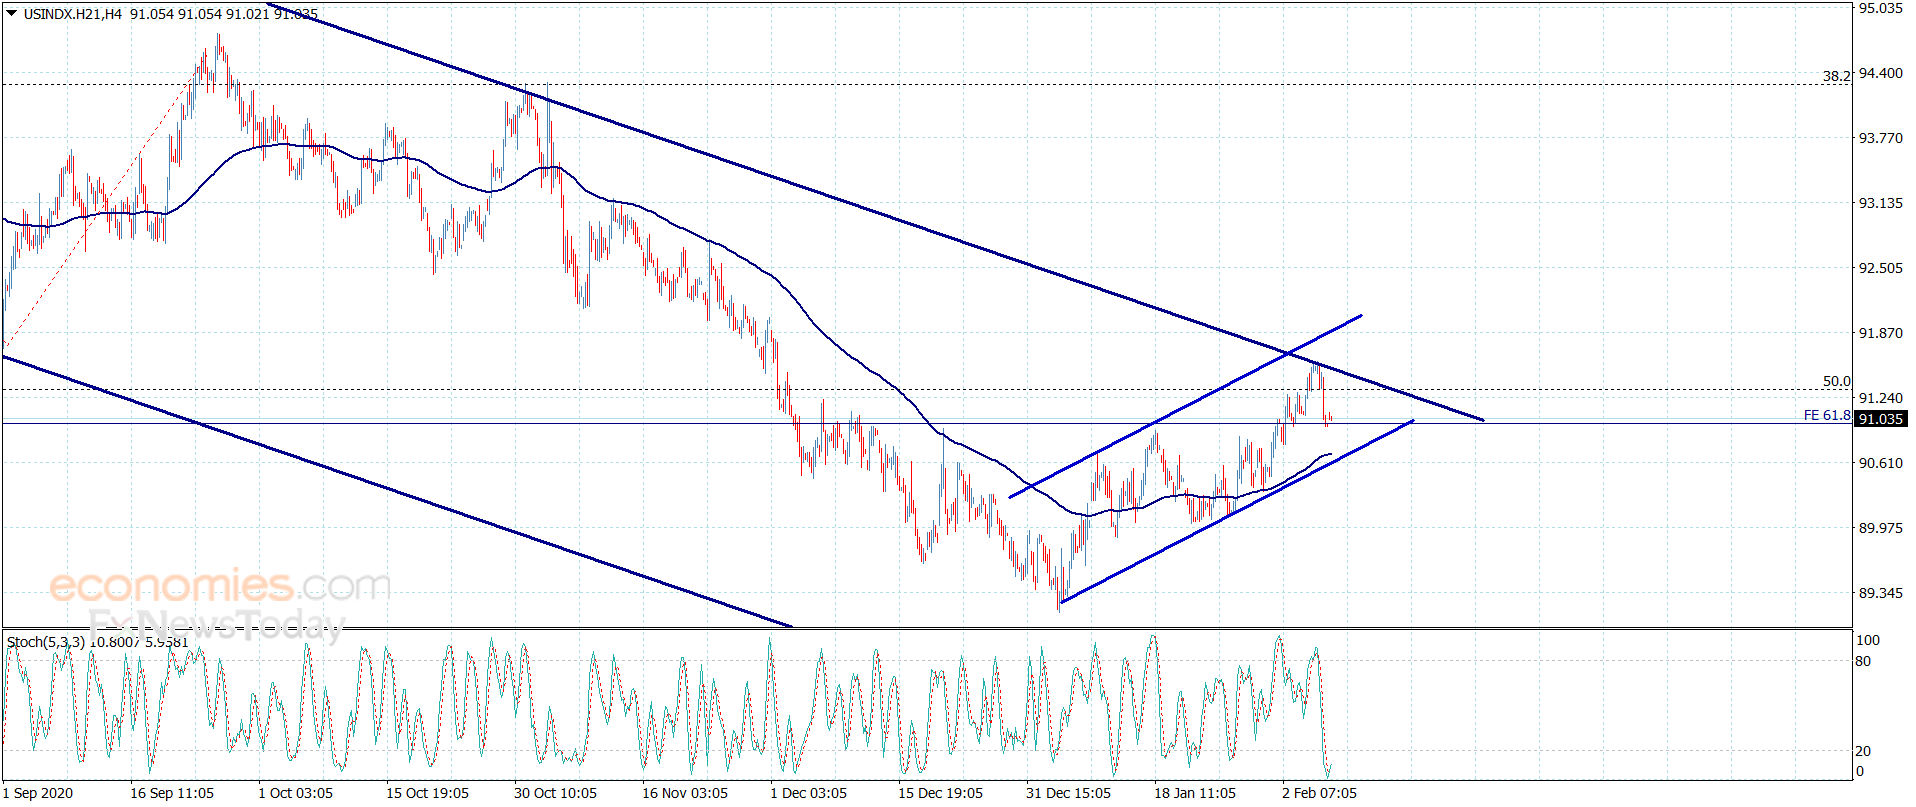Screen dimensions: 1916x807
Task: Select the 95.035 price axis label
Action: [1880, 8]
